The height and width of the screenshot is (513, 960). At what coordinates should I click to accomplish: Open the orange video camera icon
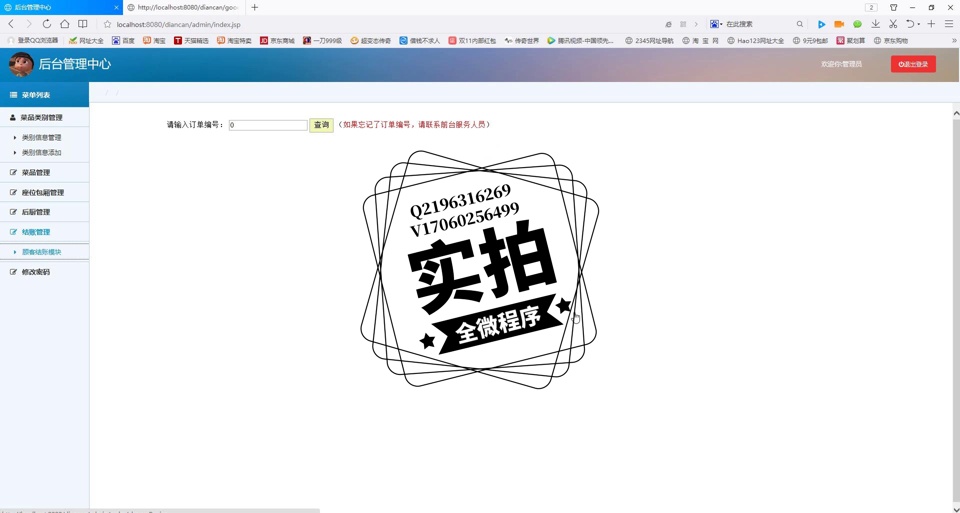pos(839,24)
